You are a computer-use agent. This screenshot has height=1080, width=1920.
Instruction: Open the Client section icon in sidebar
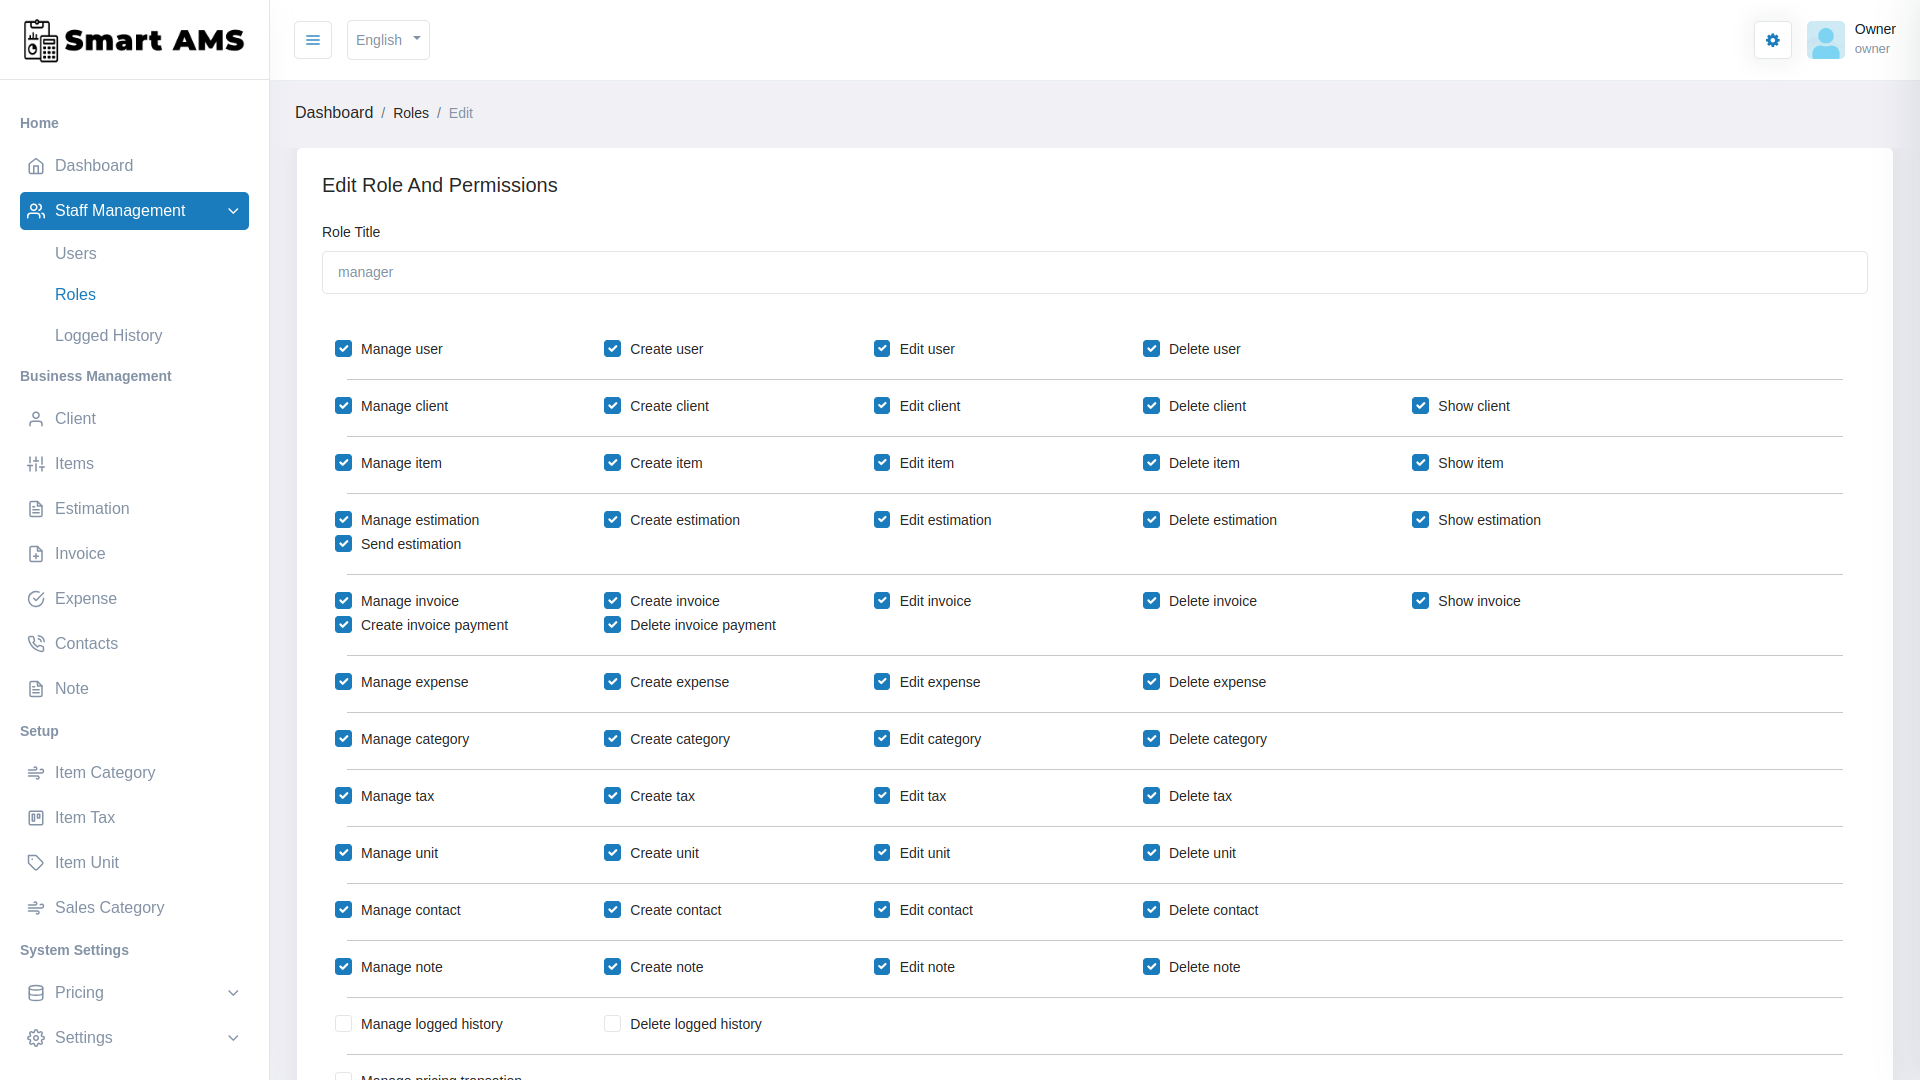36,418
